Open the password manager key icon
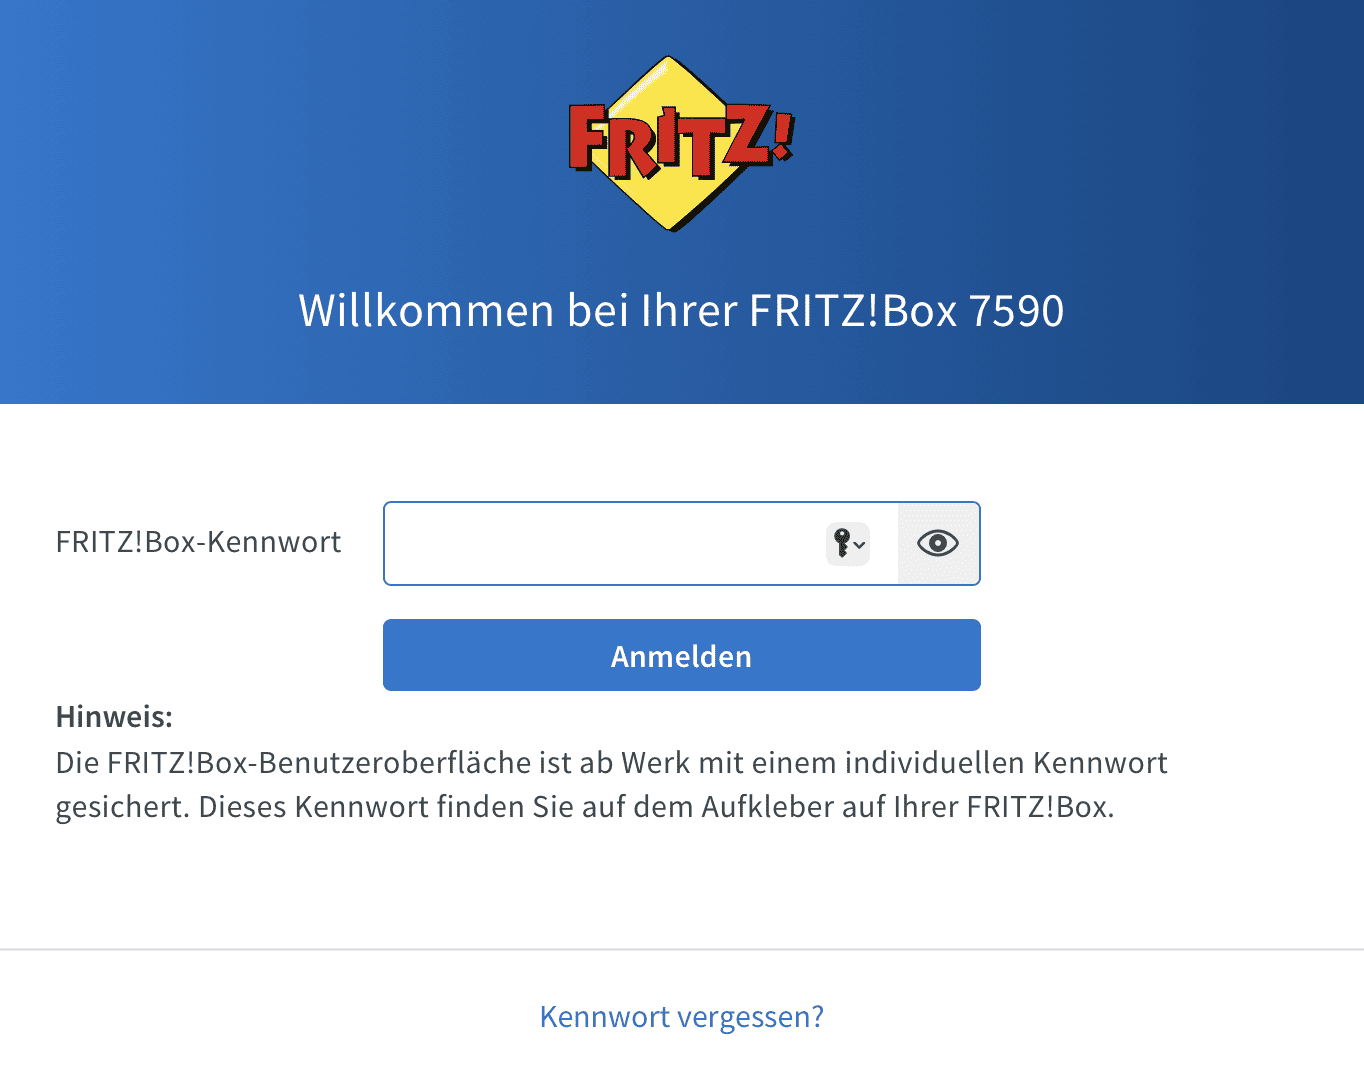This screenshot has height=1070, width=1364. pos(842,544)
